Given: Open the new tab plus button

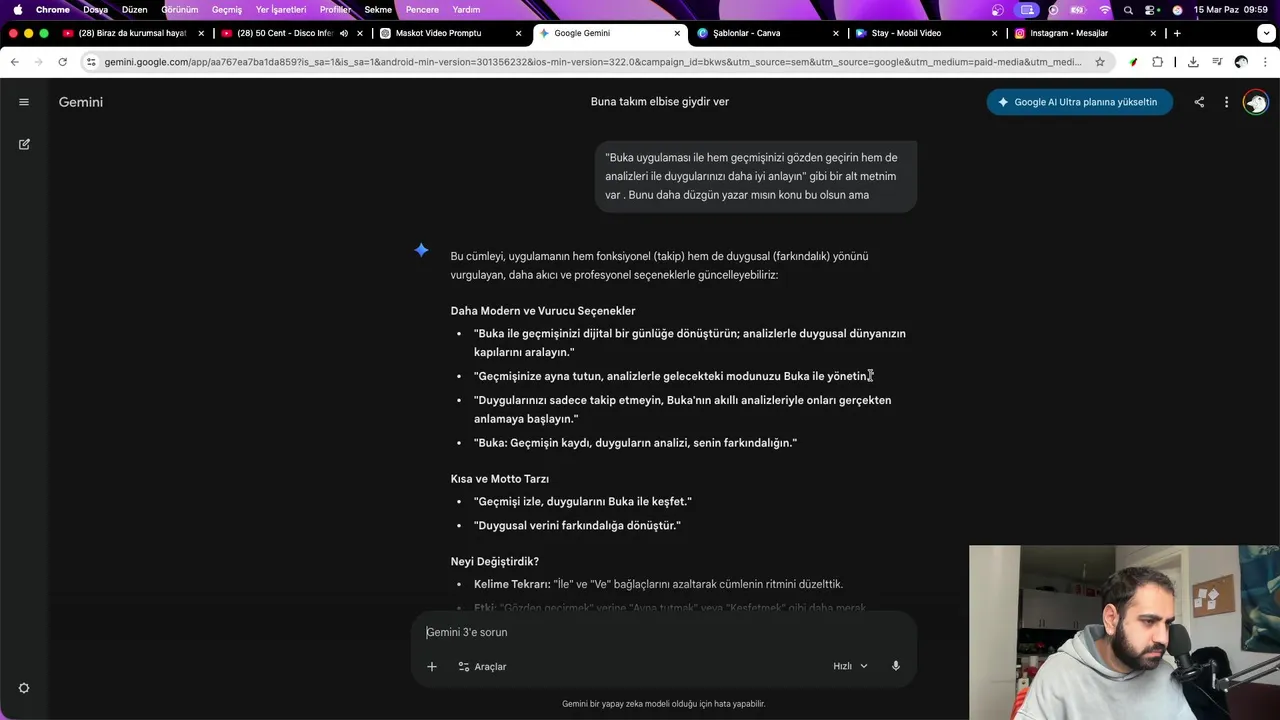Looking at the screenshot, I should [1177, 33].
